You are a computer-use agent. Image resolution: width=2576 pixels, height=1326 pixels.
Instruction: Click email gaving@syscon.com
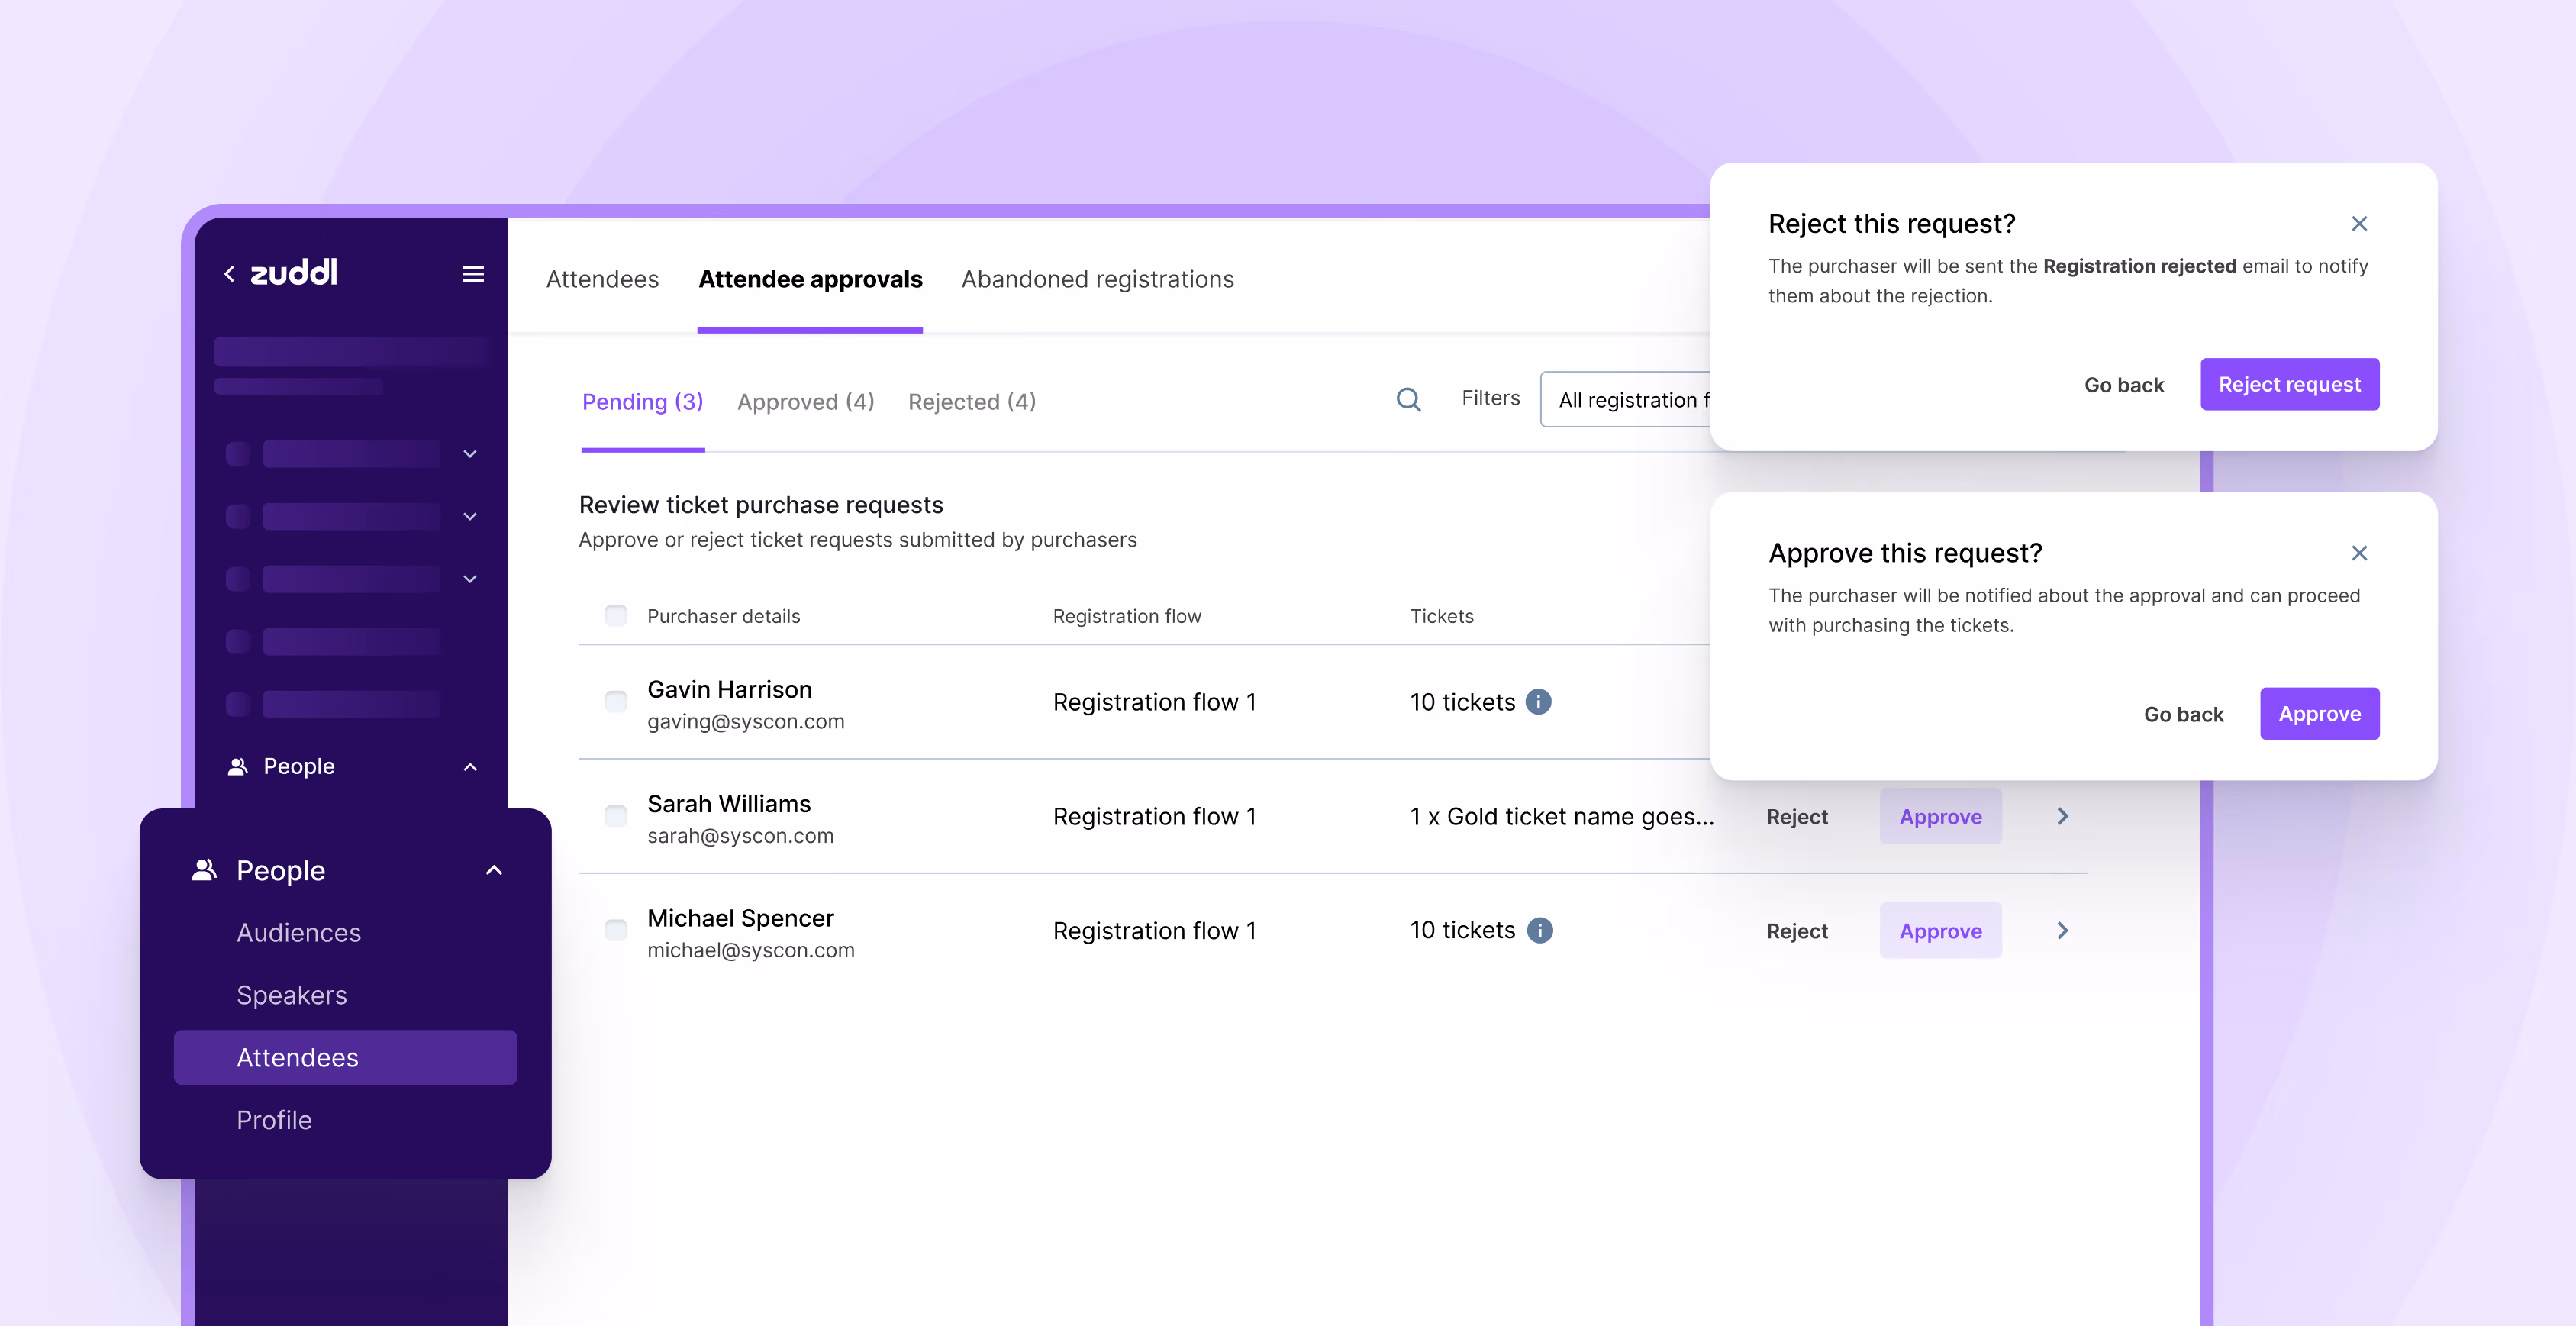[x=745, y=722]
